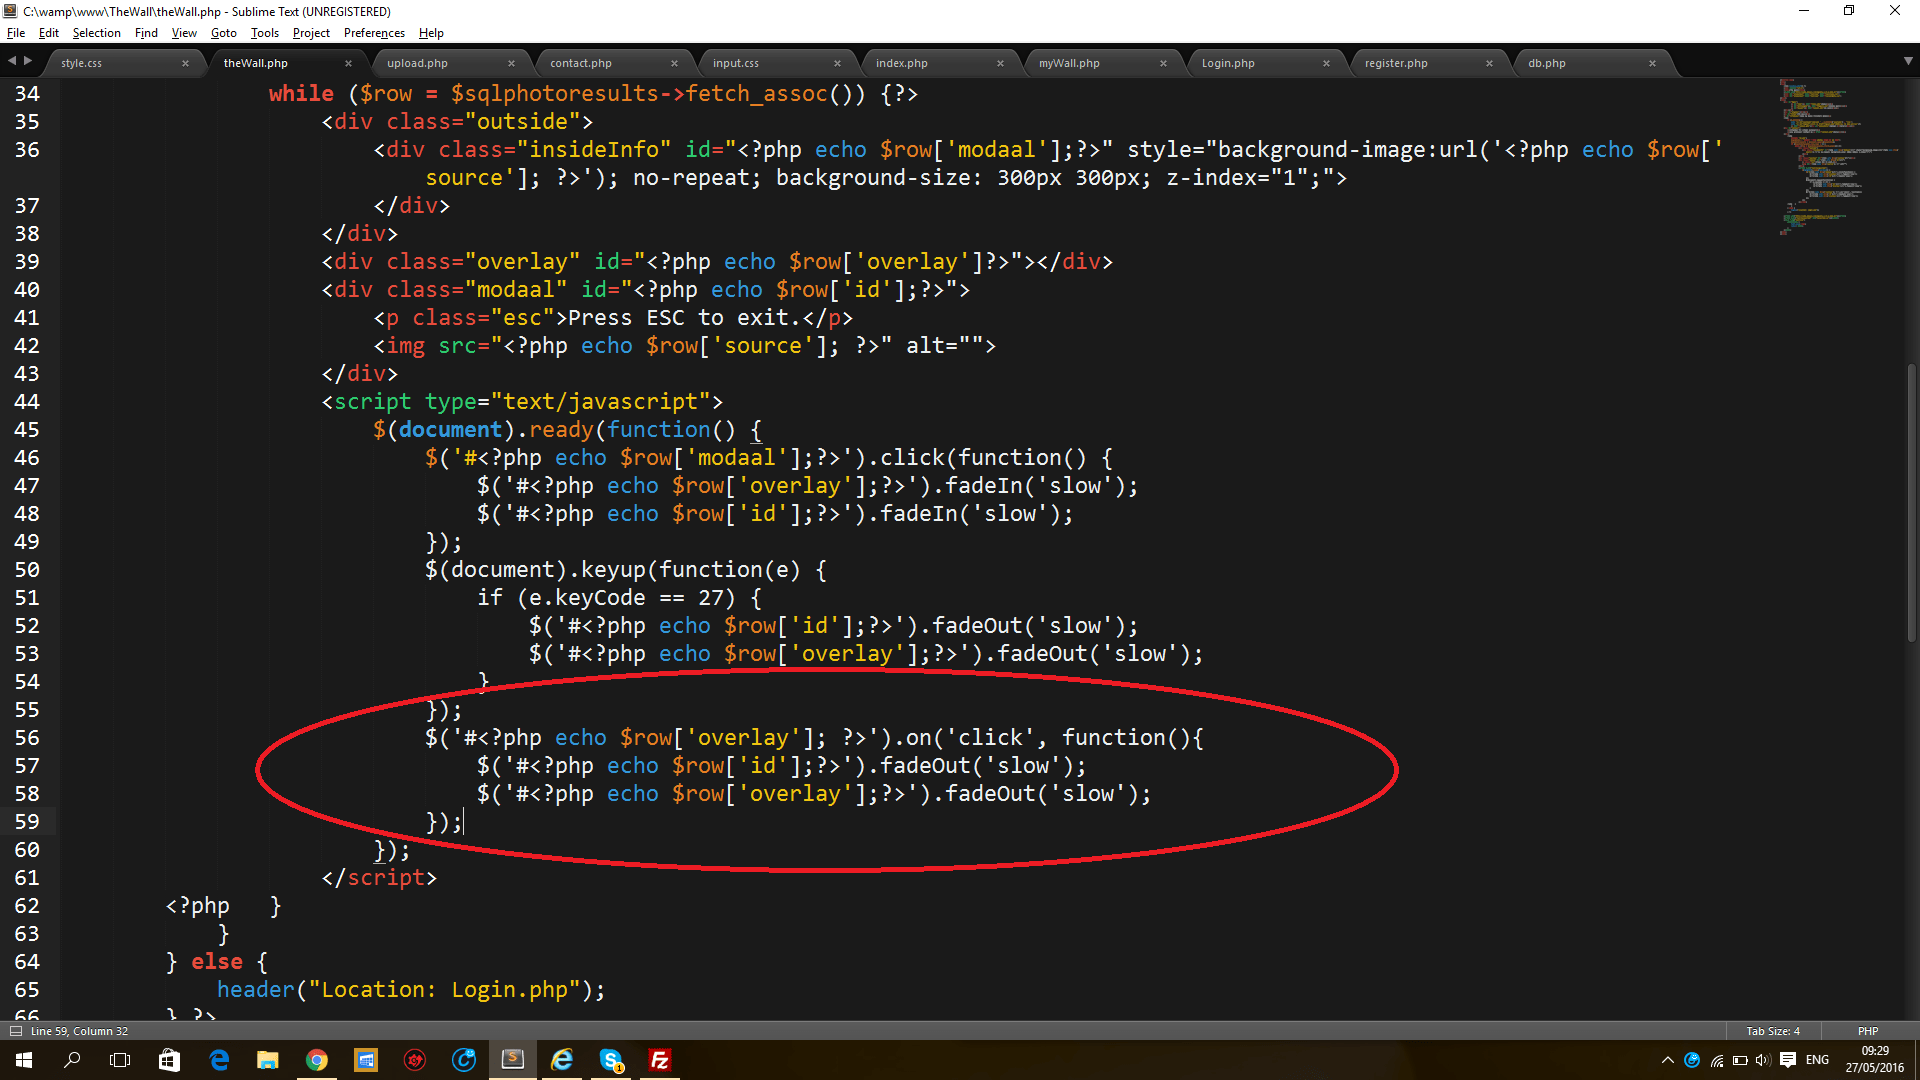Close the upload.php tab
This screenshot has height=1080, width=1920.
(x=511, y=63)
